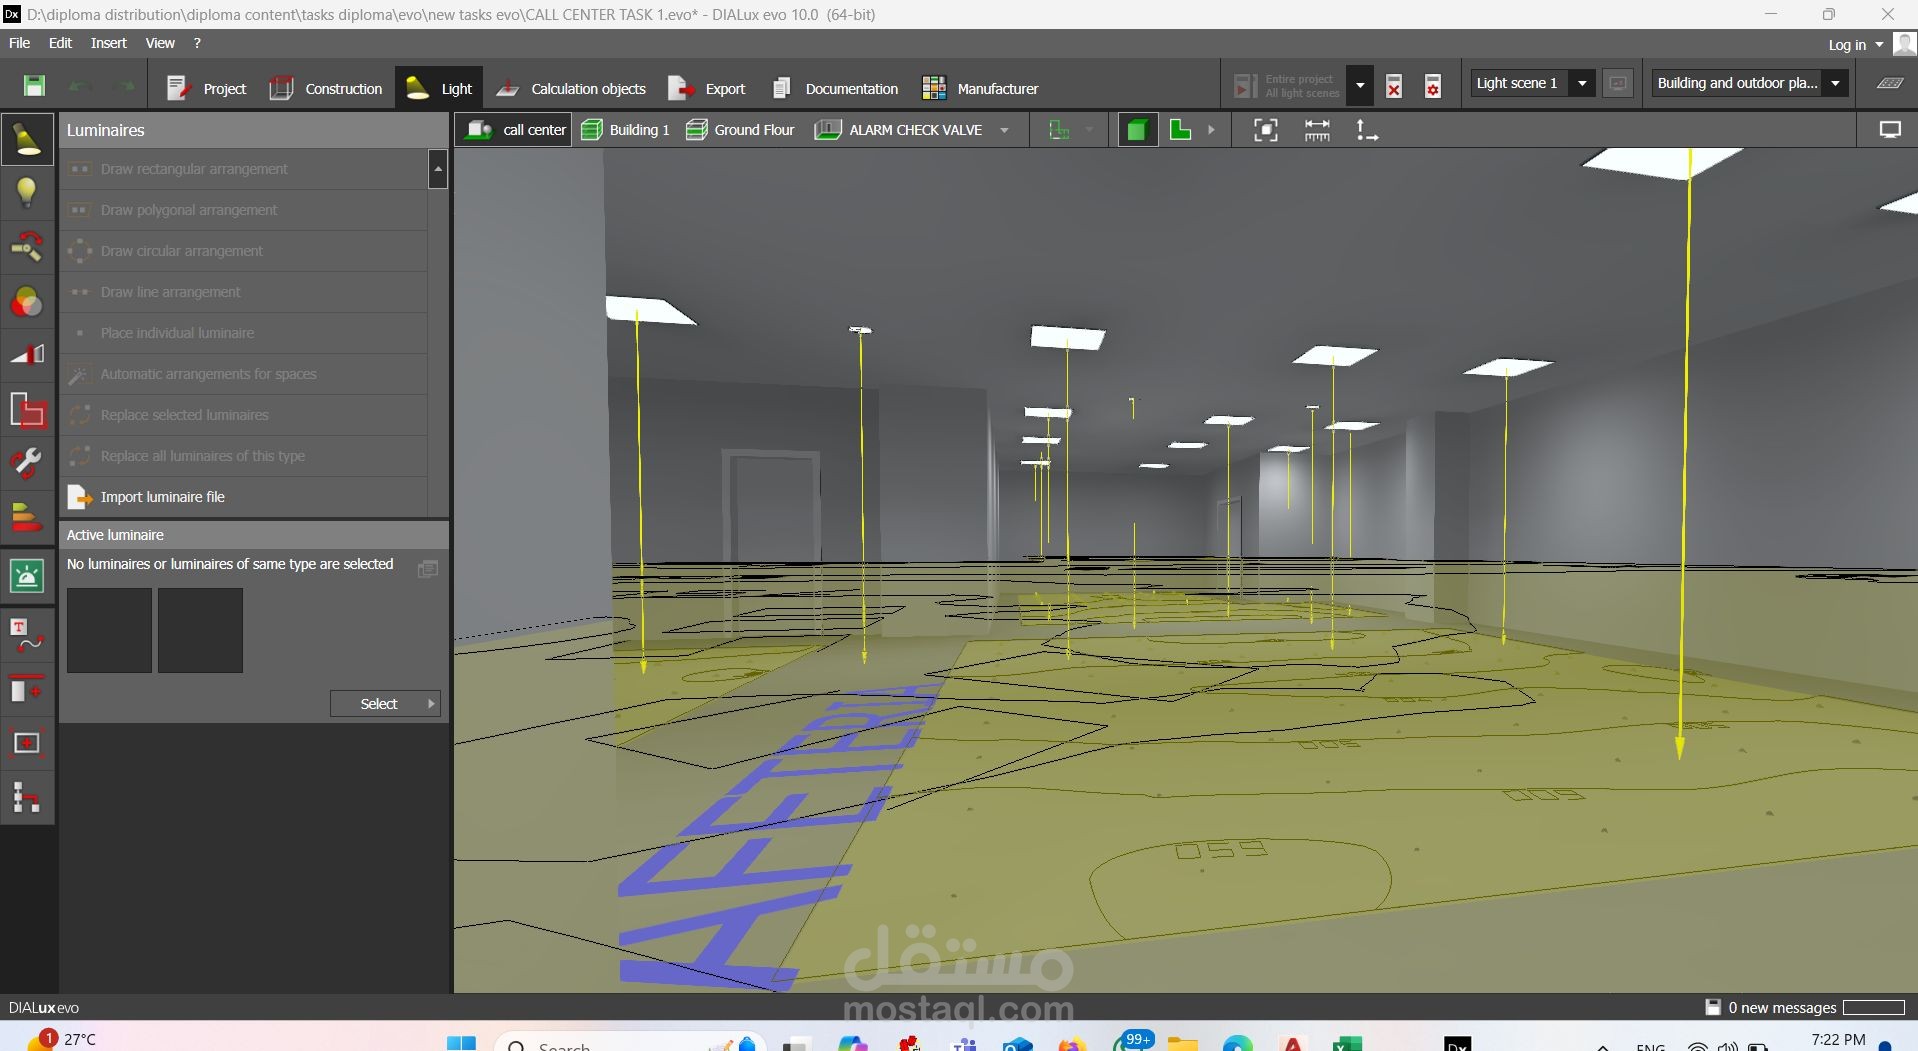This screenshot has height=1051, width=1918.
Task: Open the emergency lighting sidebar tool
Action: pyautogui.click(x=27, y=576)
